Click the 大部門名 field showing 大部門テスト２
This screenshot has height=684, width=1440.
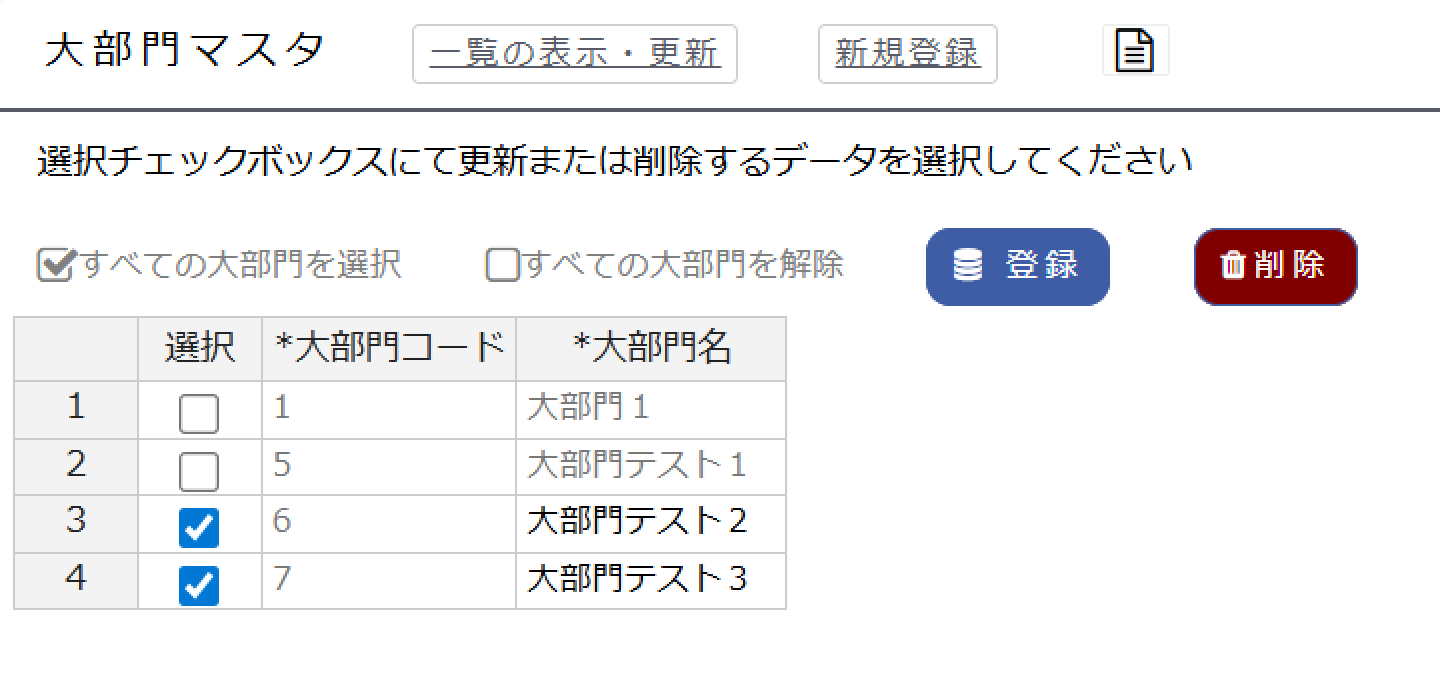click(x=650, y=524)
